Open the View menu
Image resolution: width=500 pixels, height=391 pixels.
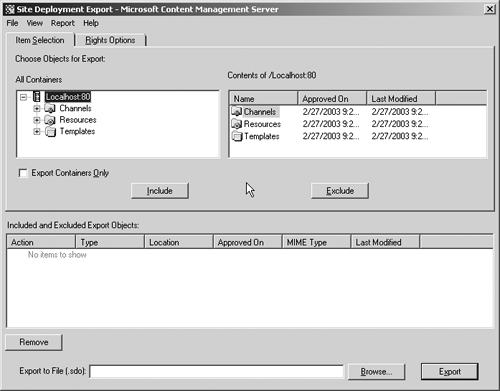coord(35,23)
